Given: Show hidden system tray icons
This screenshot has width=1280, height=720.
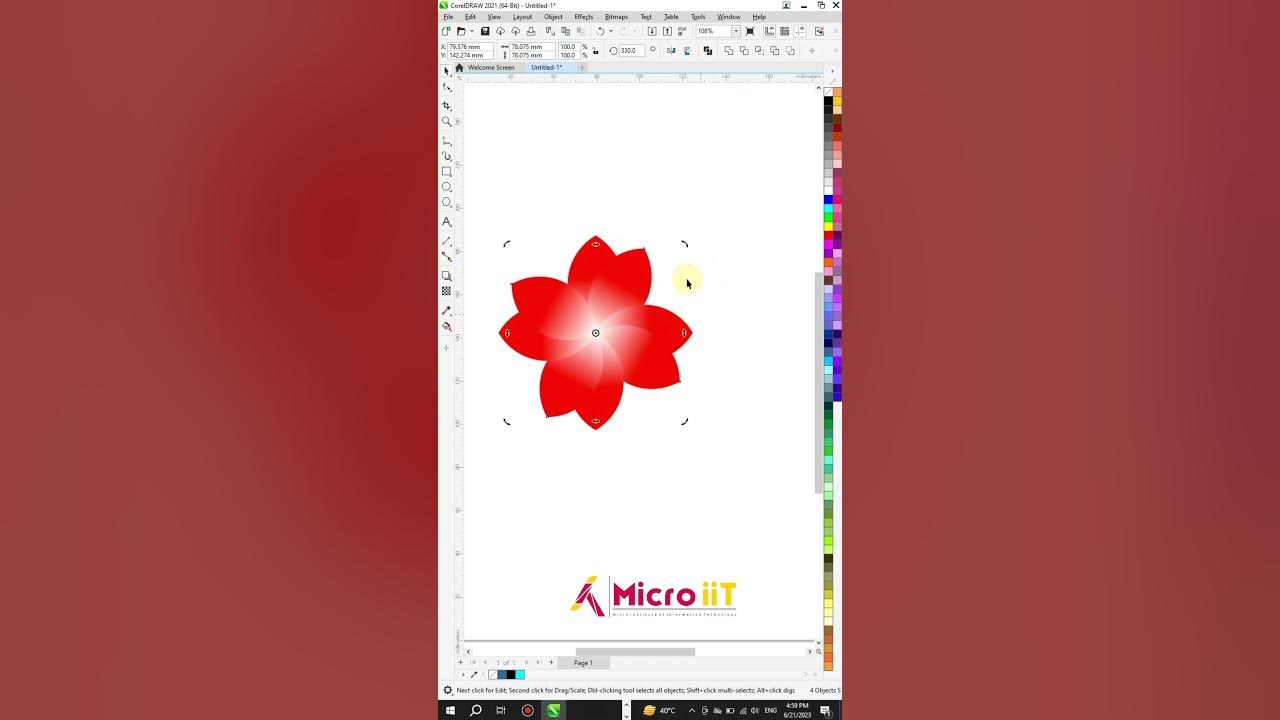Looking at the screenshot, I should (691, 710).
